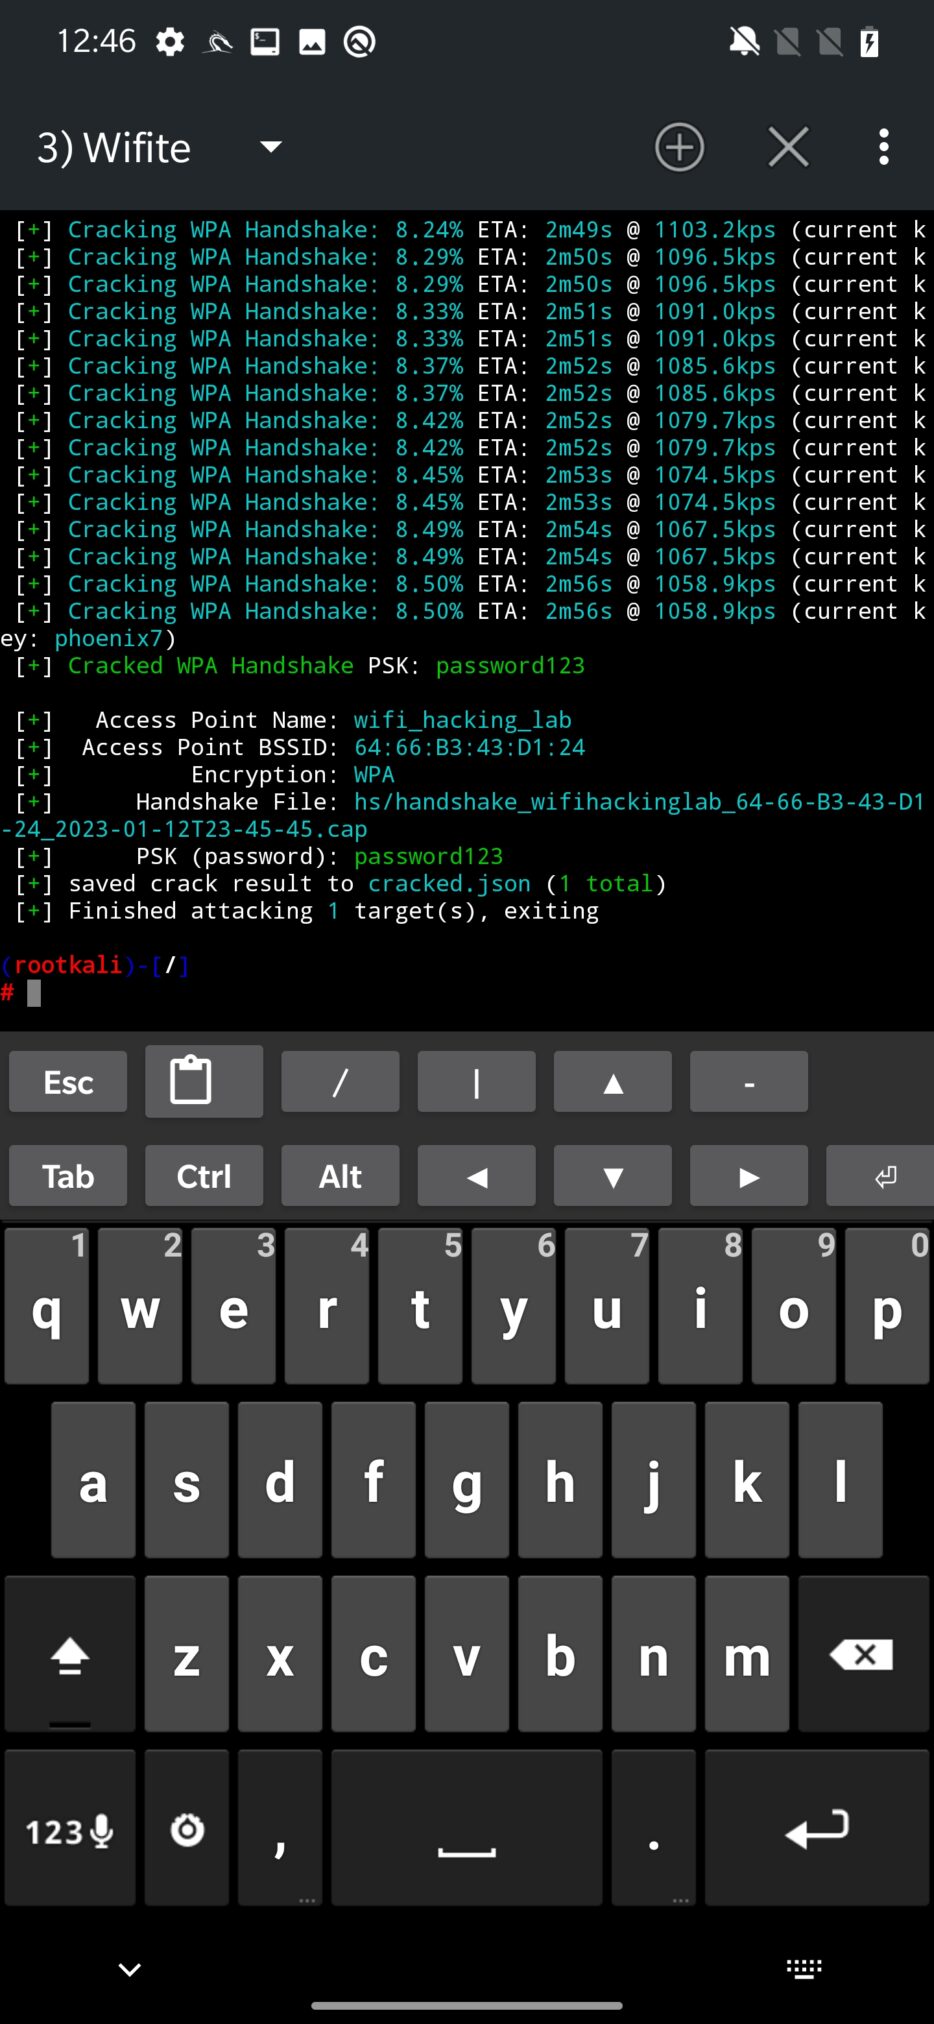Close the current terminal session
Viewport: 934px width, 2024px height.
pyautogui.click(x=789, y=148)
